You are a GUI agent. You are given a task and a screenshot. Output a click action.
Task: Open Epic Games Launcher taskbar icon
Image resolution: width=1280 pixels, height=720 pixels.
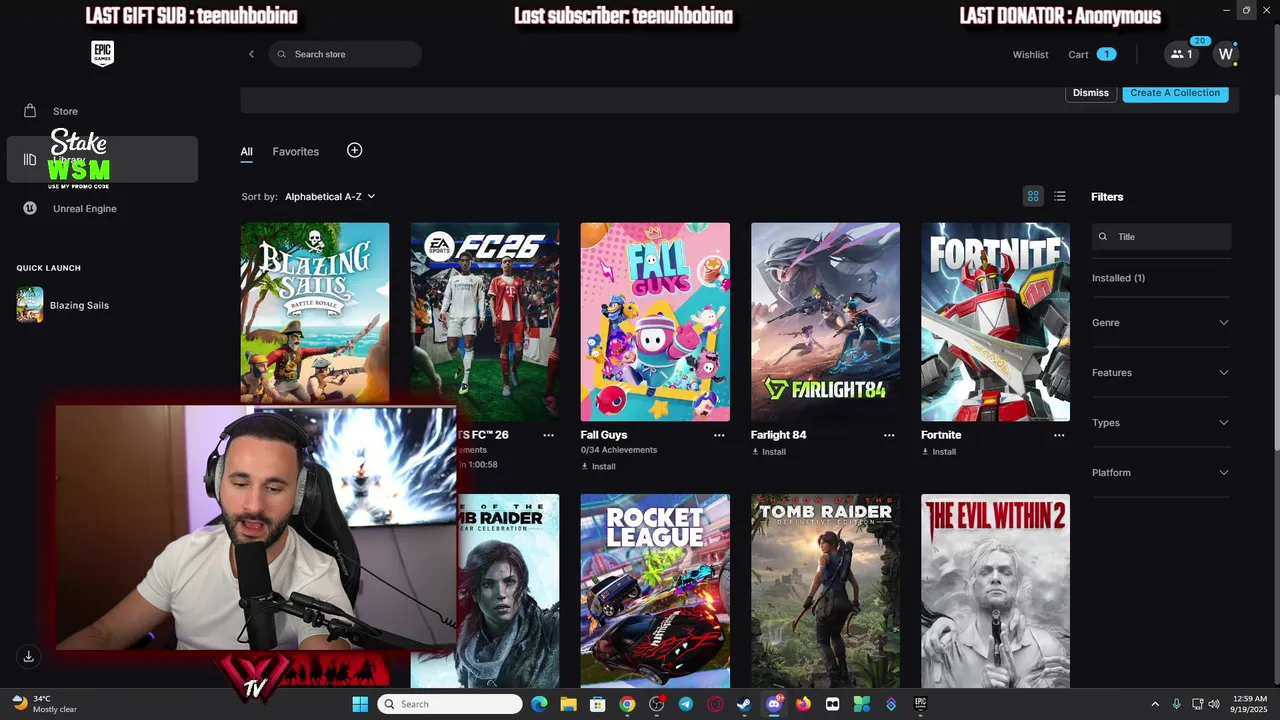tap(920, 704)
